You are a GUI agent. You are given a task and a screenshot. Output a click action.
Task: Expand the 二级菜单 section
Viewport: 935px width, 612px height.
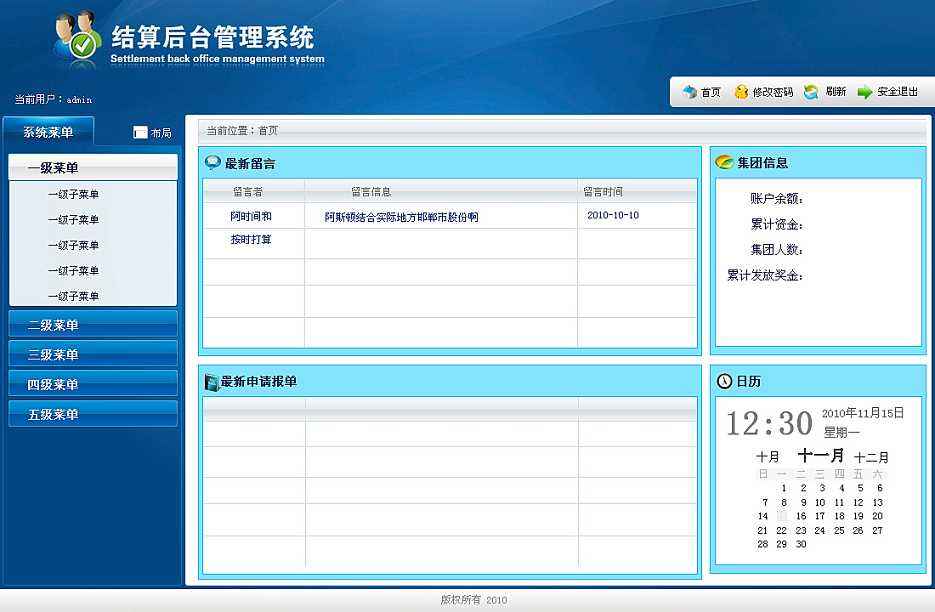pyautogui.click(x=92, y=325)
